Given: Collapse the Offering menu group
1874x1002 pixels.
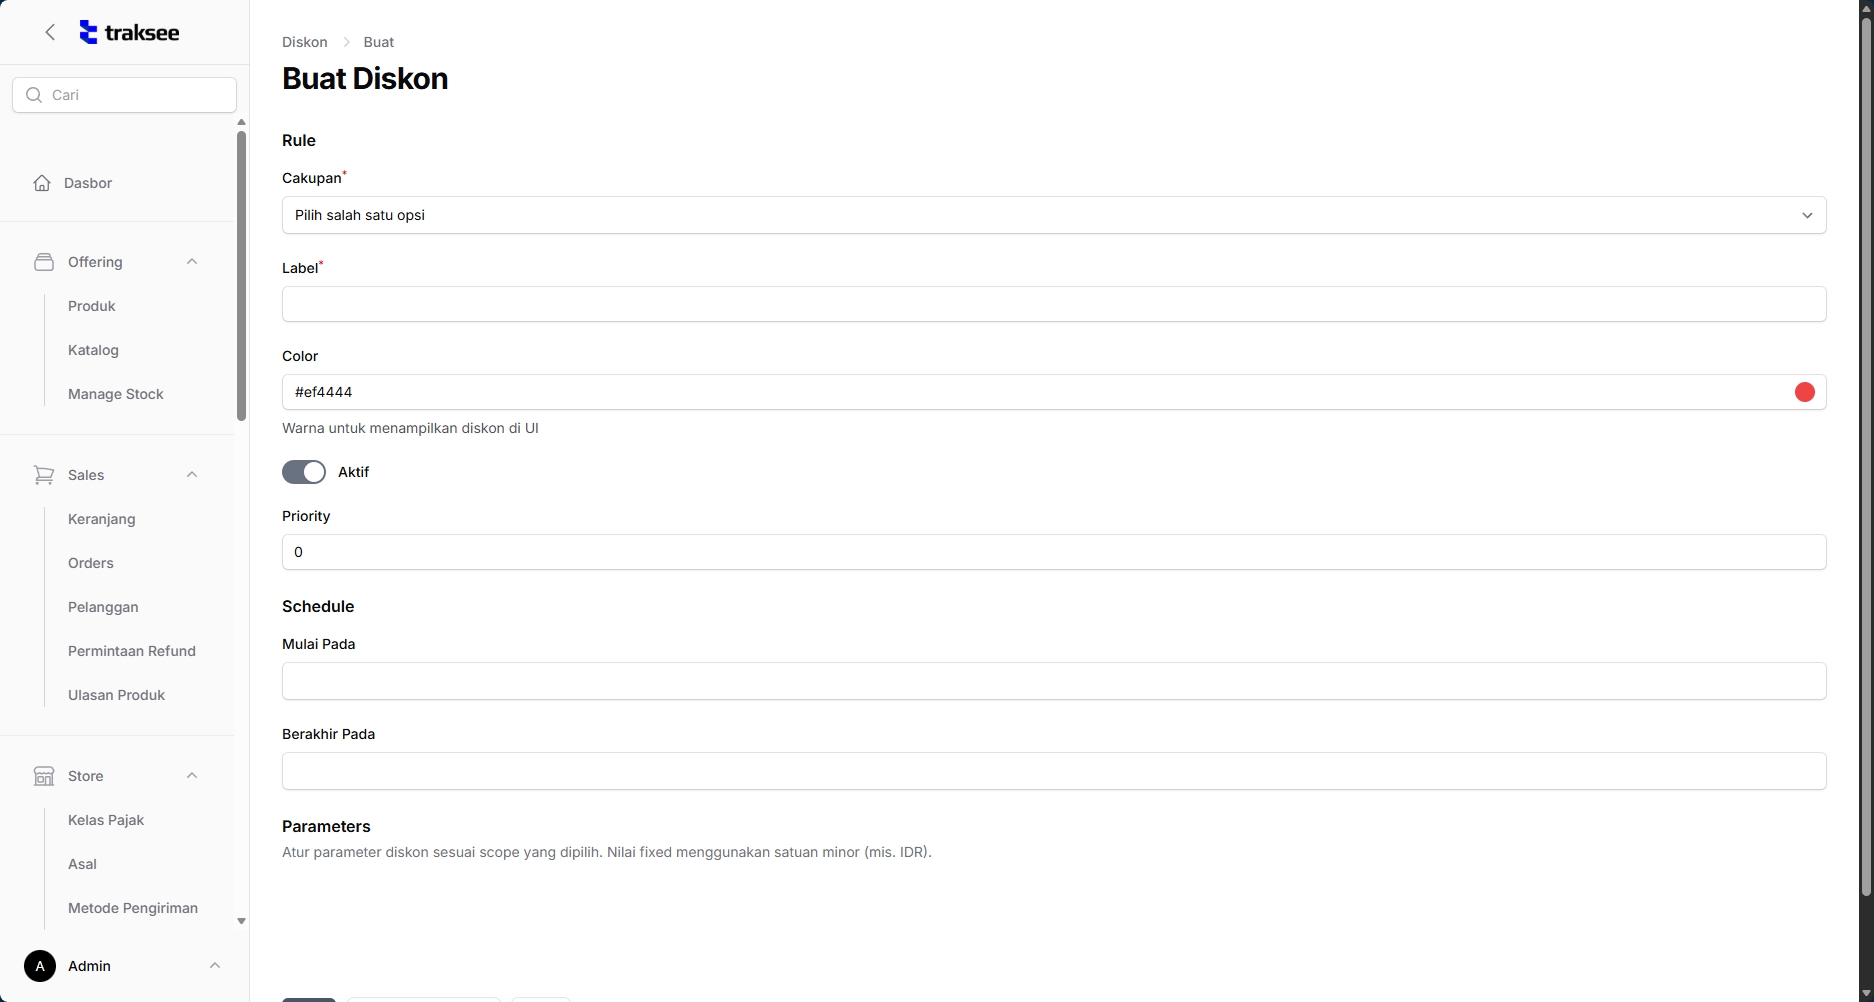Looking at the screenshot, I should point(192,262).
